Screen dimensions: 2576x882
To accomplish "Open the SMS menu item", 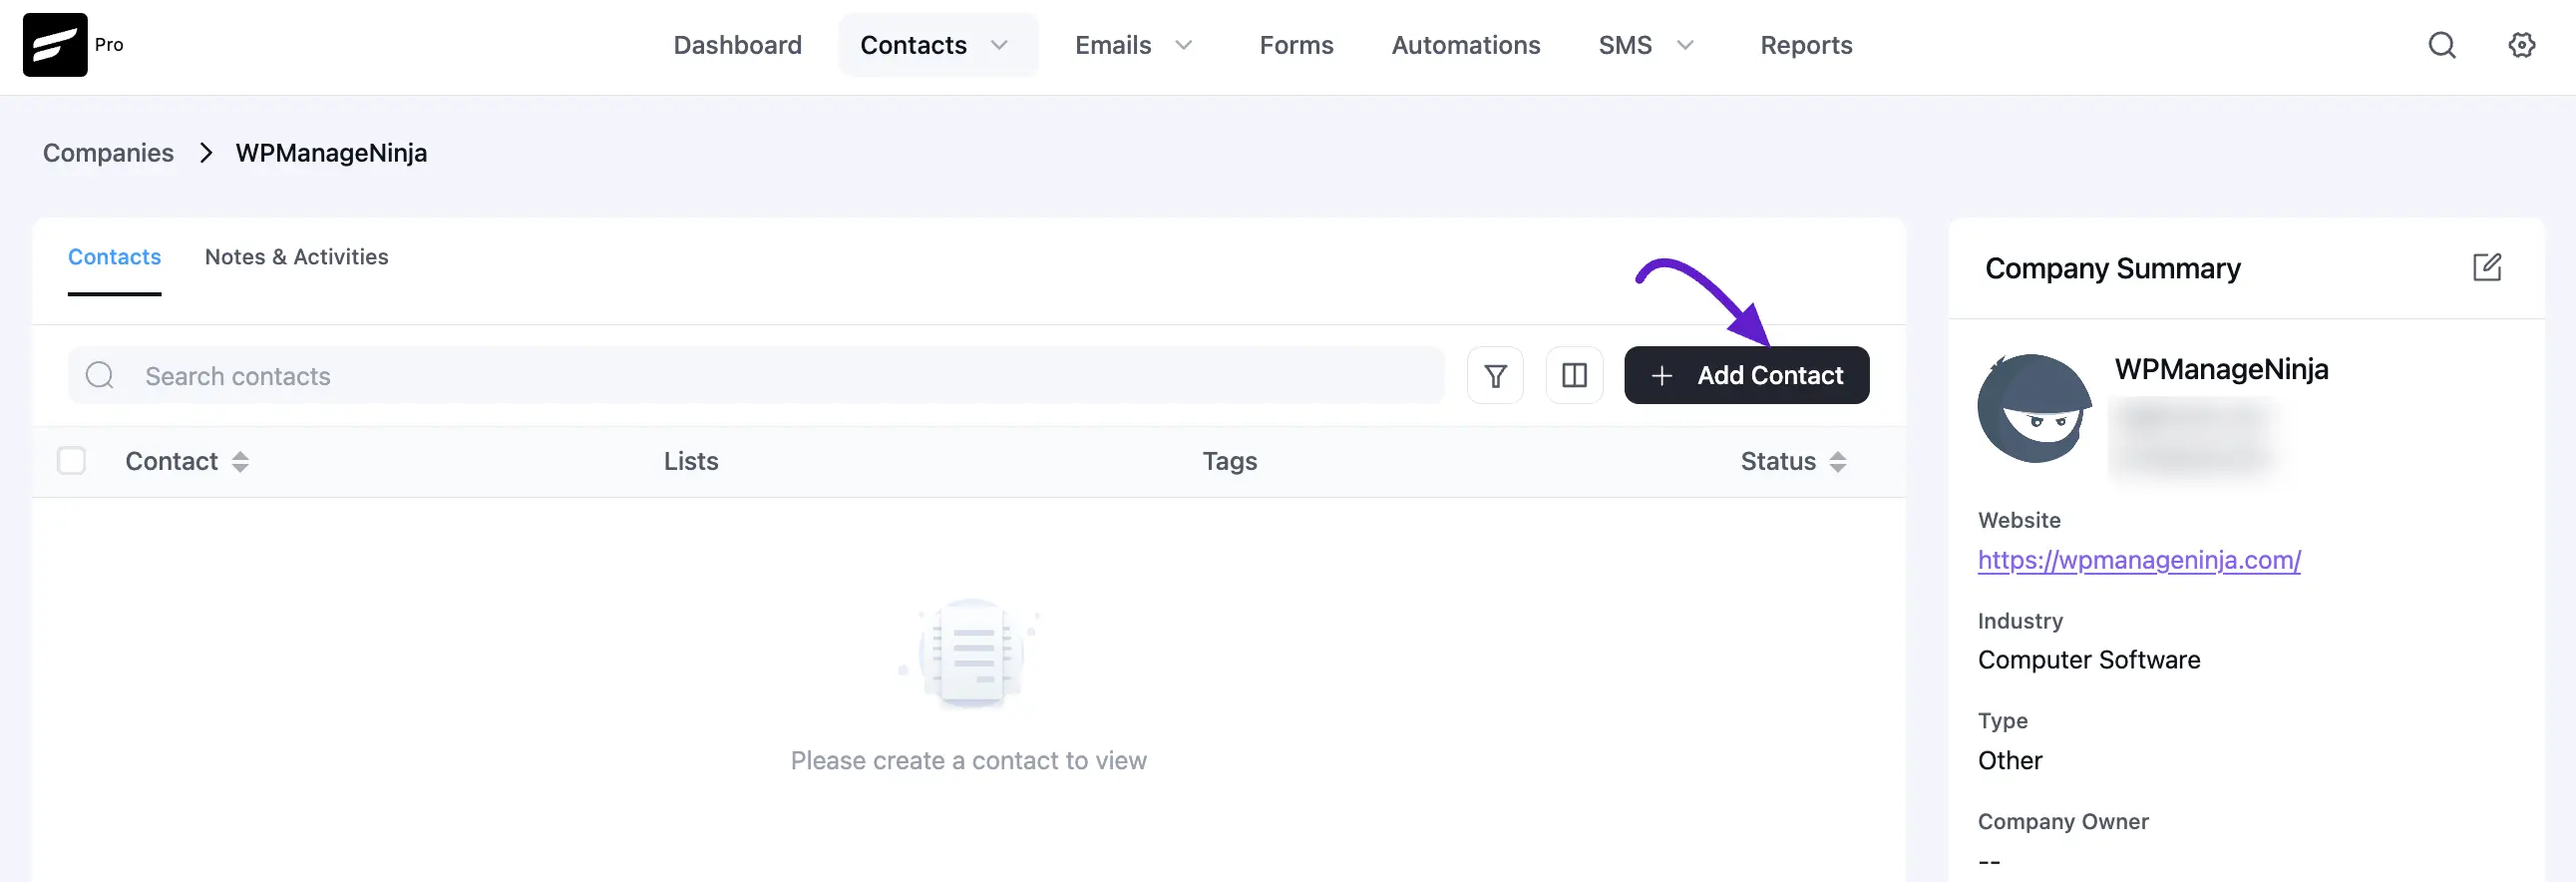I will pos(1625,45).
